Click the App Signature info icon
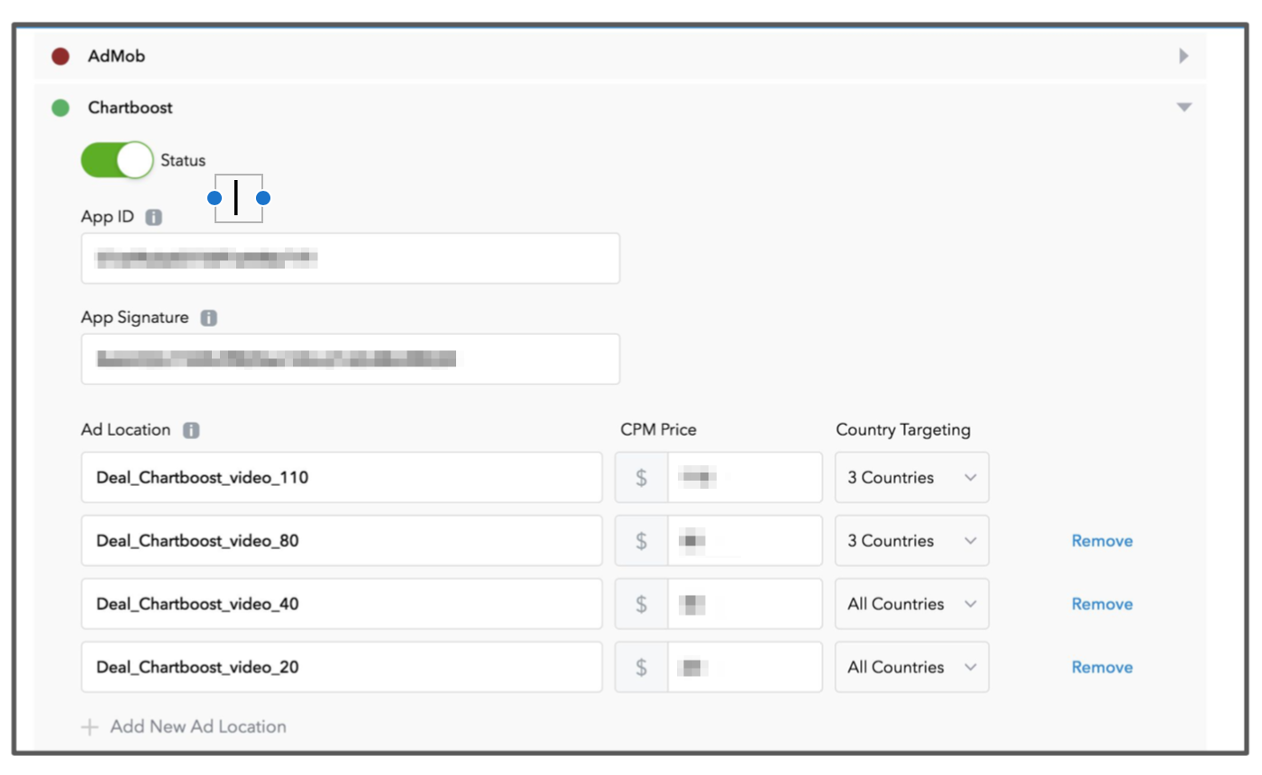This screenshot has height=775, width=1262. [208, 318]
